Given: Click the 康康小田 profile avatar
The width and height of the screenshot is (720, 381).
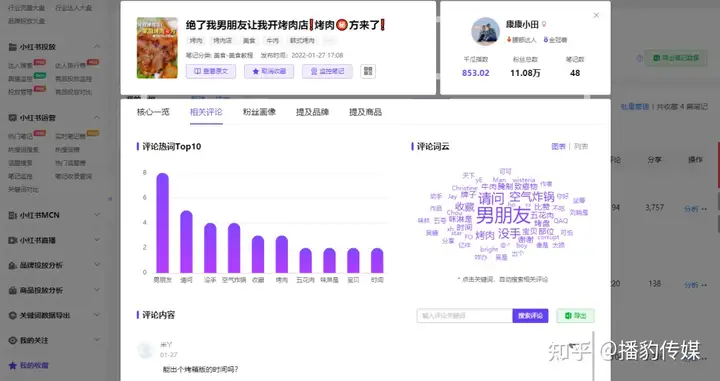Looking at the screenshot, I should click(x=485, y=32).
